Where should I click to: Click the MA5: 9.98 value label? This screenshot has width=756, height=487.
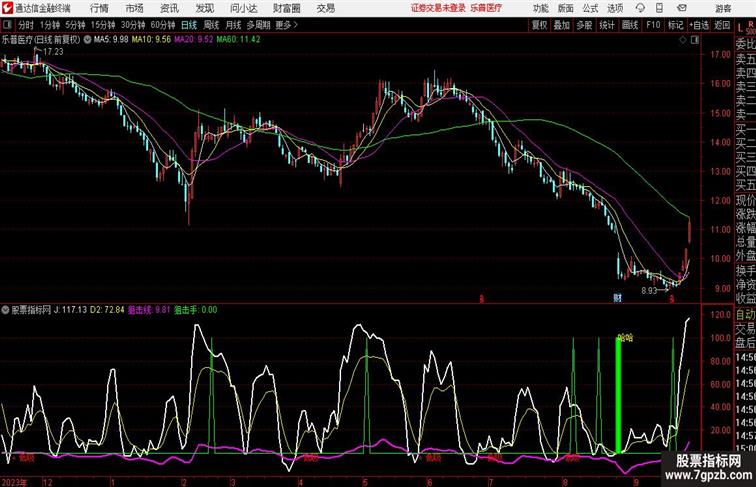tap(111, 40)
